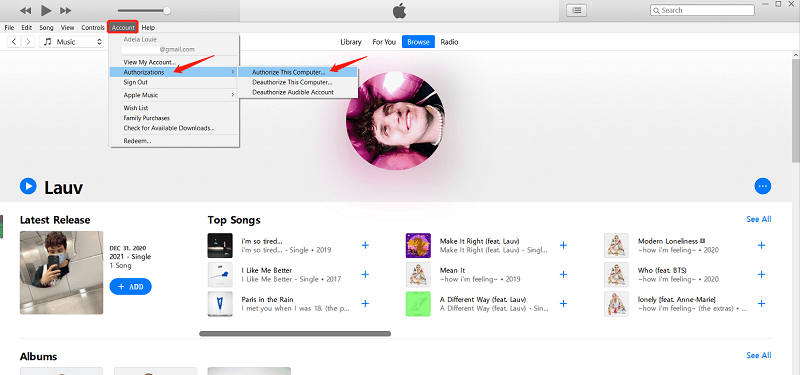Expand the Apple Music submenu
800x375 pixels.
(174, 95)
